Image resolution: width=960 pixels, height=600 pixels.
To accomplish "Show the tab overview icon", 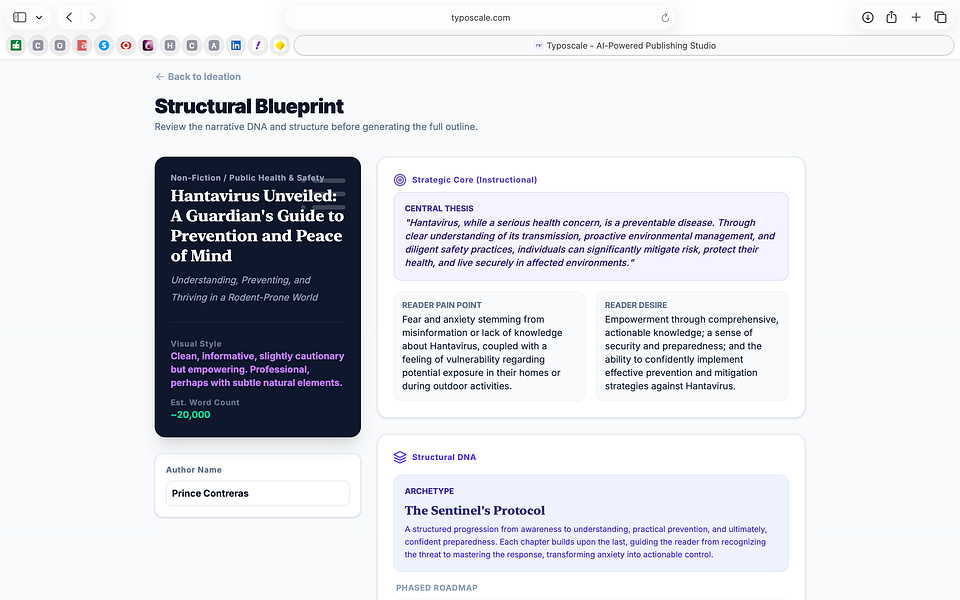I will (940, 17).
